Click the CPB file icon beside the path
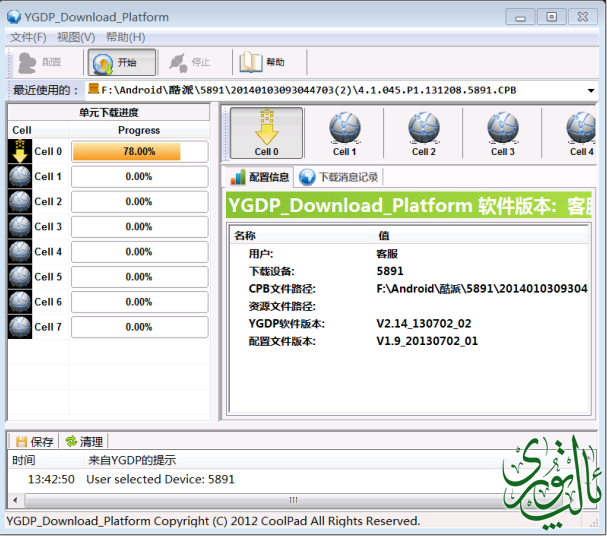Image resolution: width=607 pixels, height=536 pixels. (93, 89)
